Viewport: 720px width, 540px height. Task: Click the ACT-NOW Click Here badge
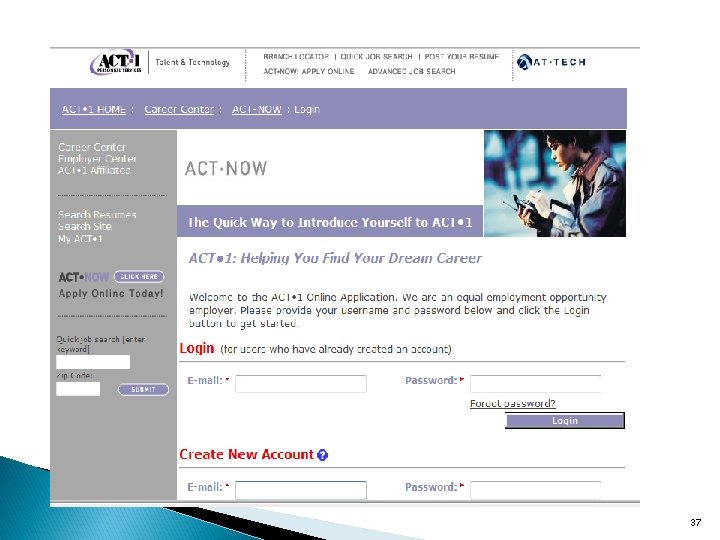139,276
